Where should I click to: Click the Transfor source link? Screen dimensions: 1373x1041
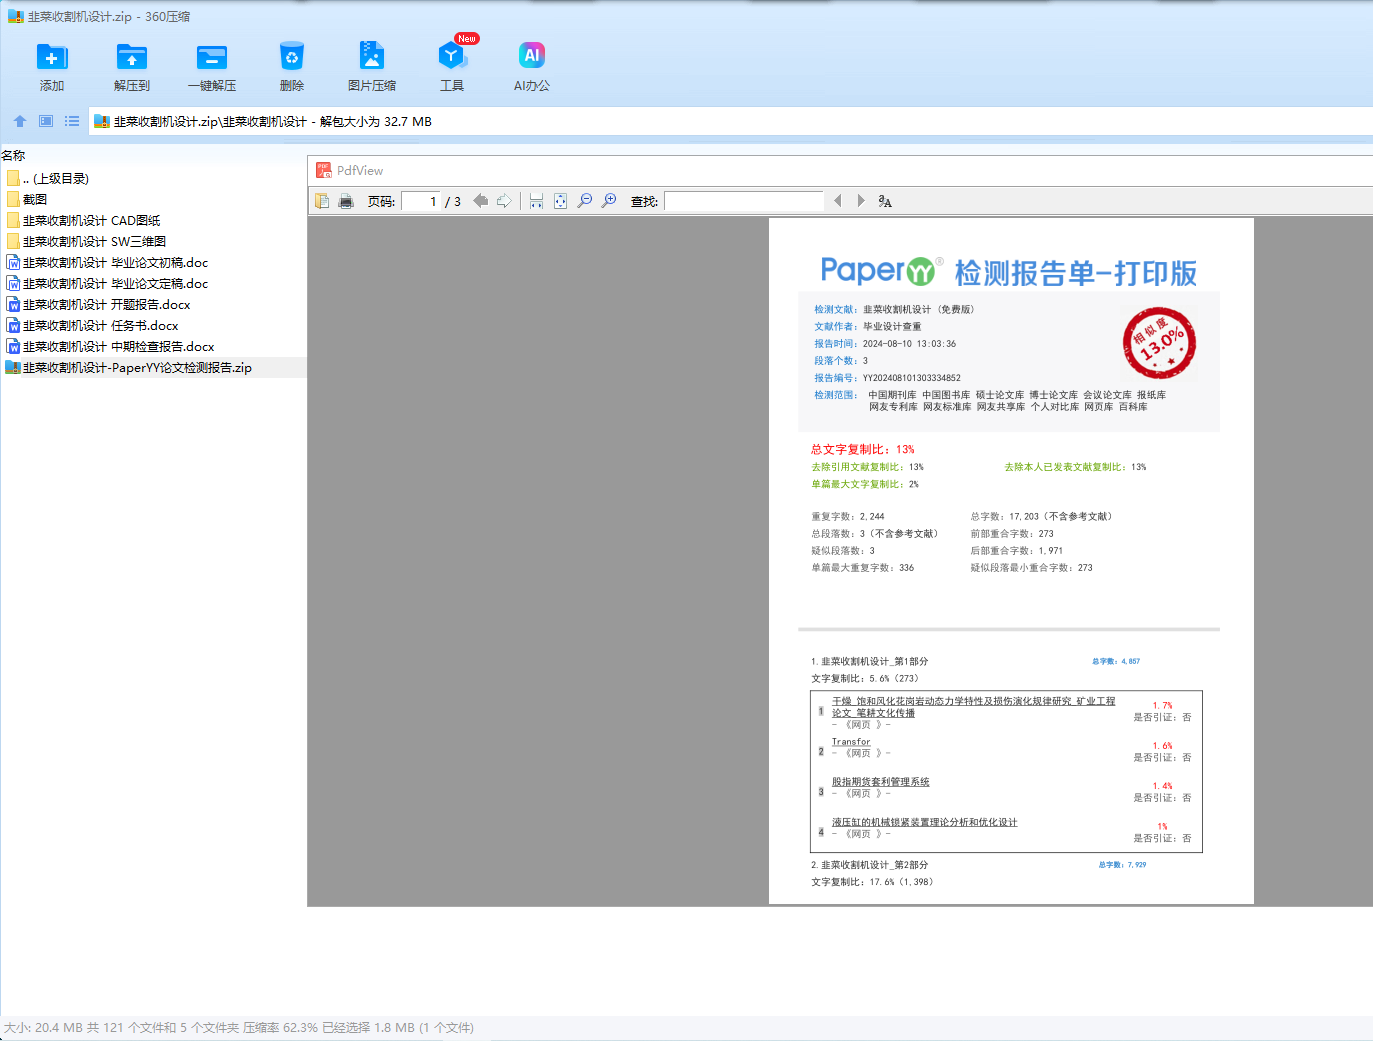851,742
